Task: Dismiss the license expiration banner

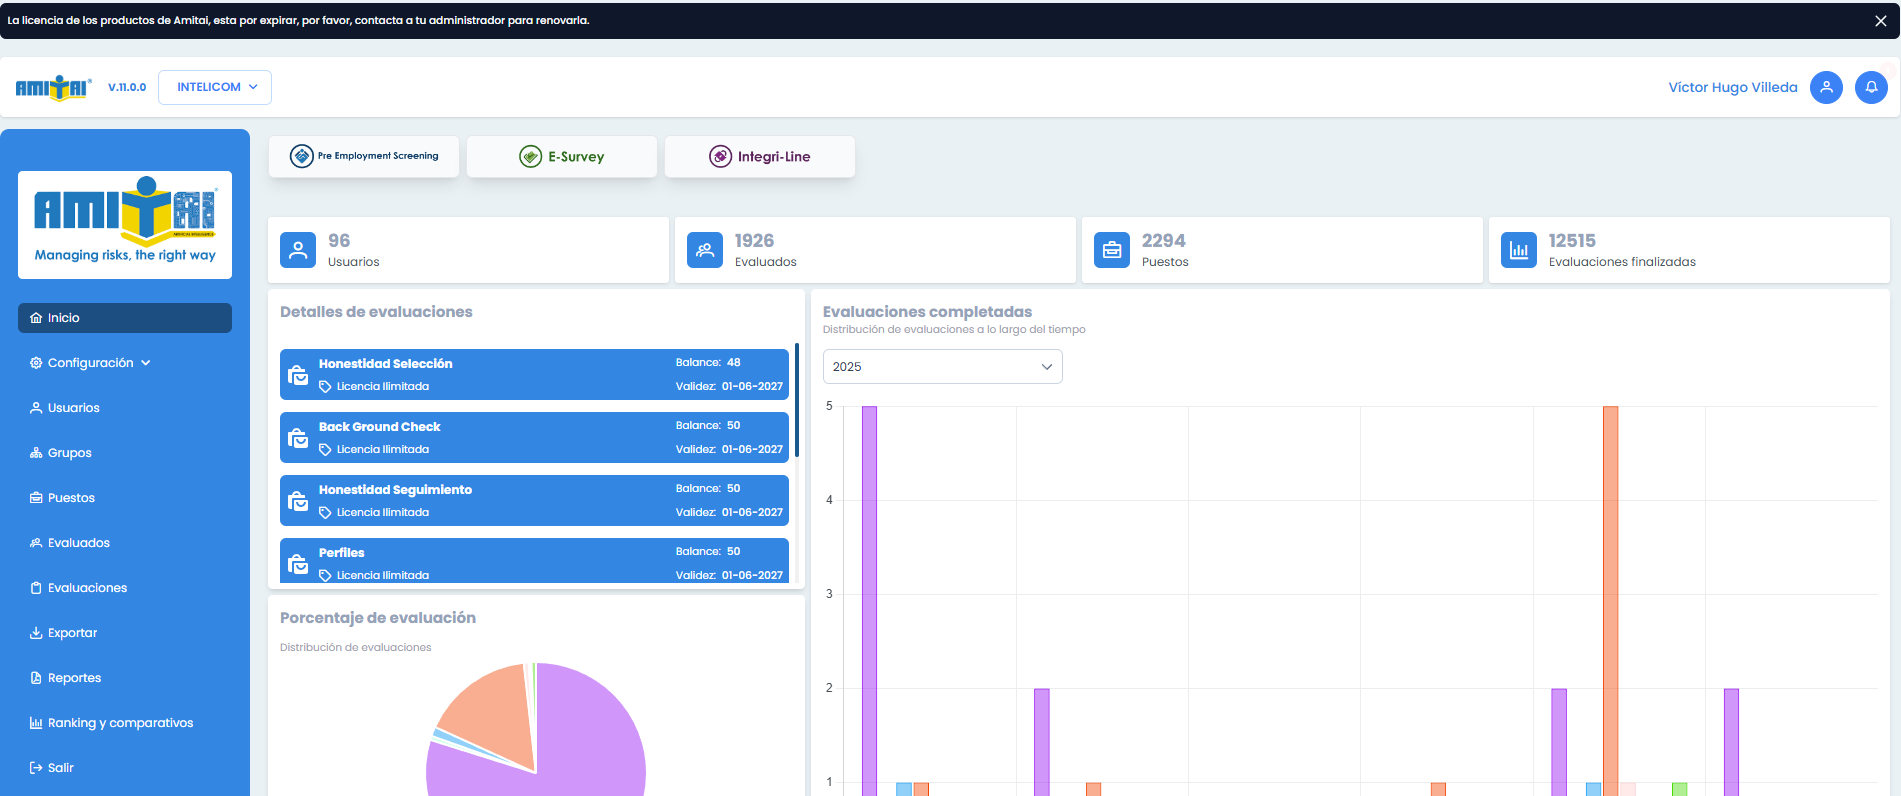Action: (x=1880, y=21)
